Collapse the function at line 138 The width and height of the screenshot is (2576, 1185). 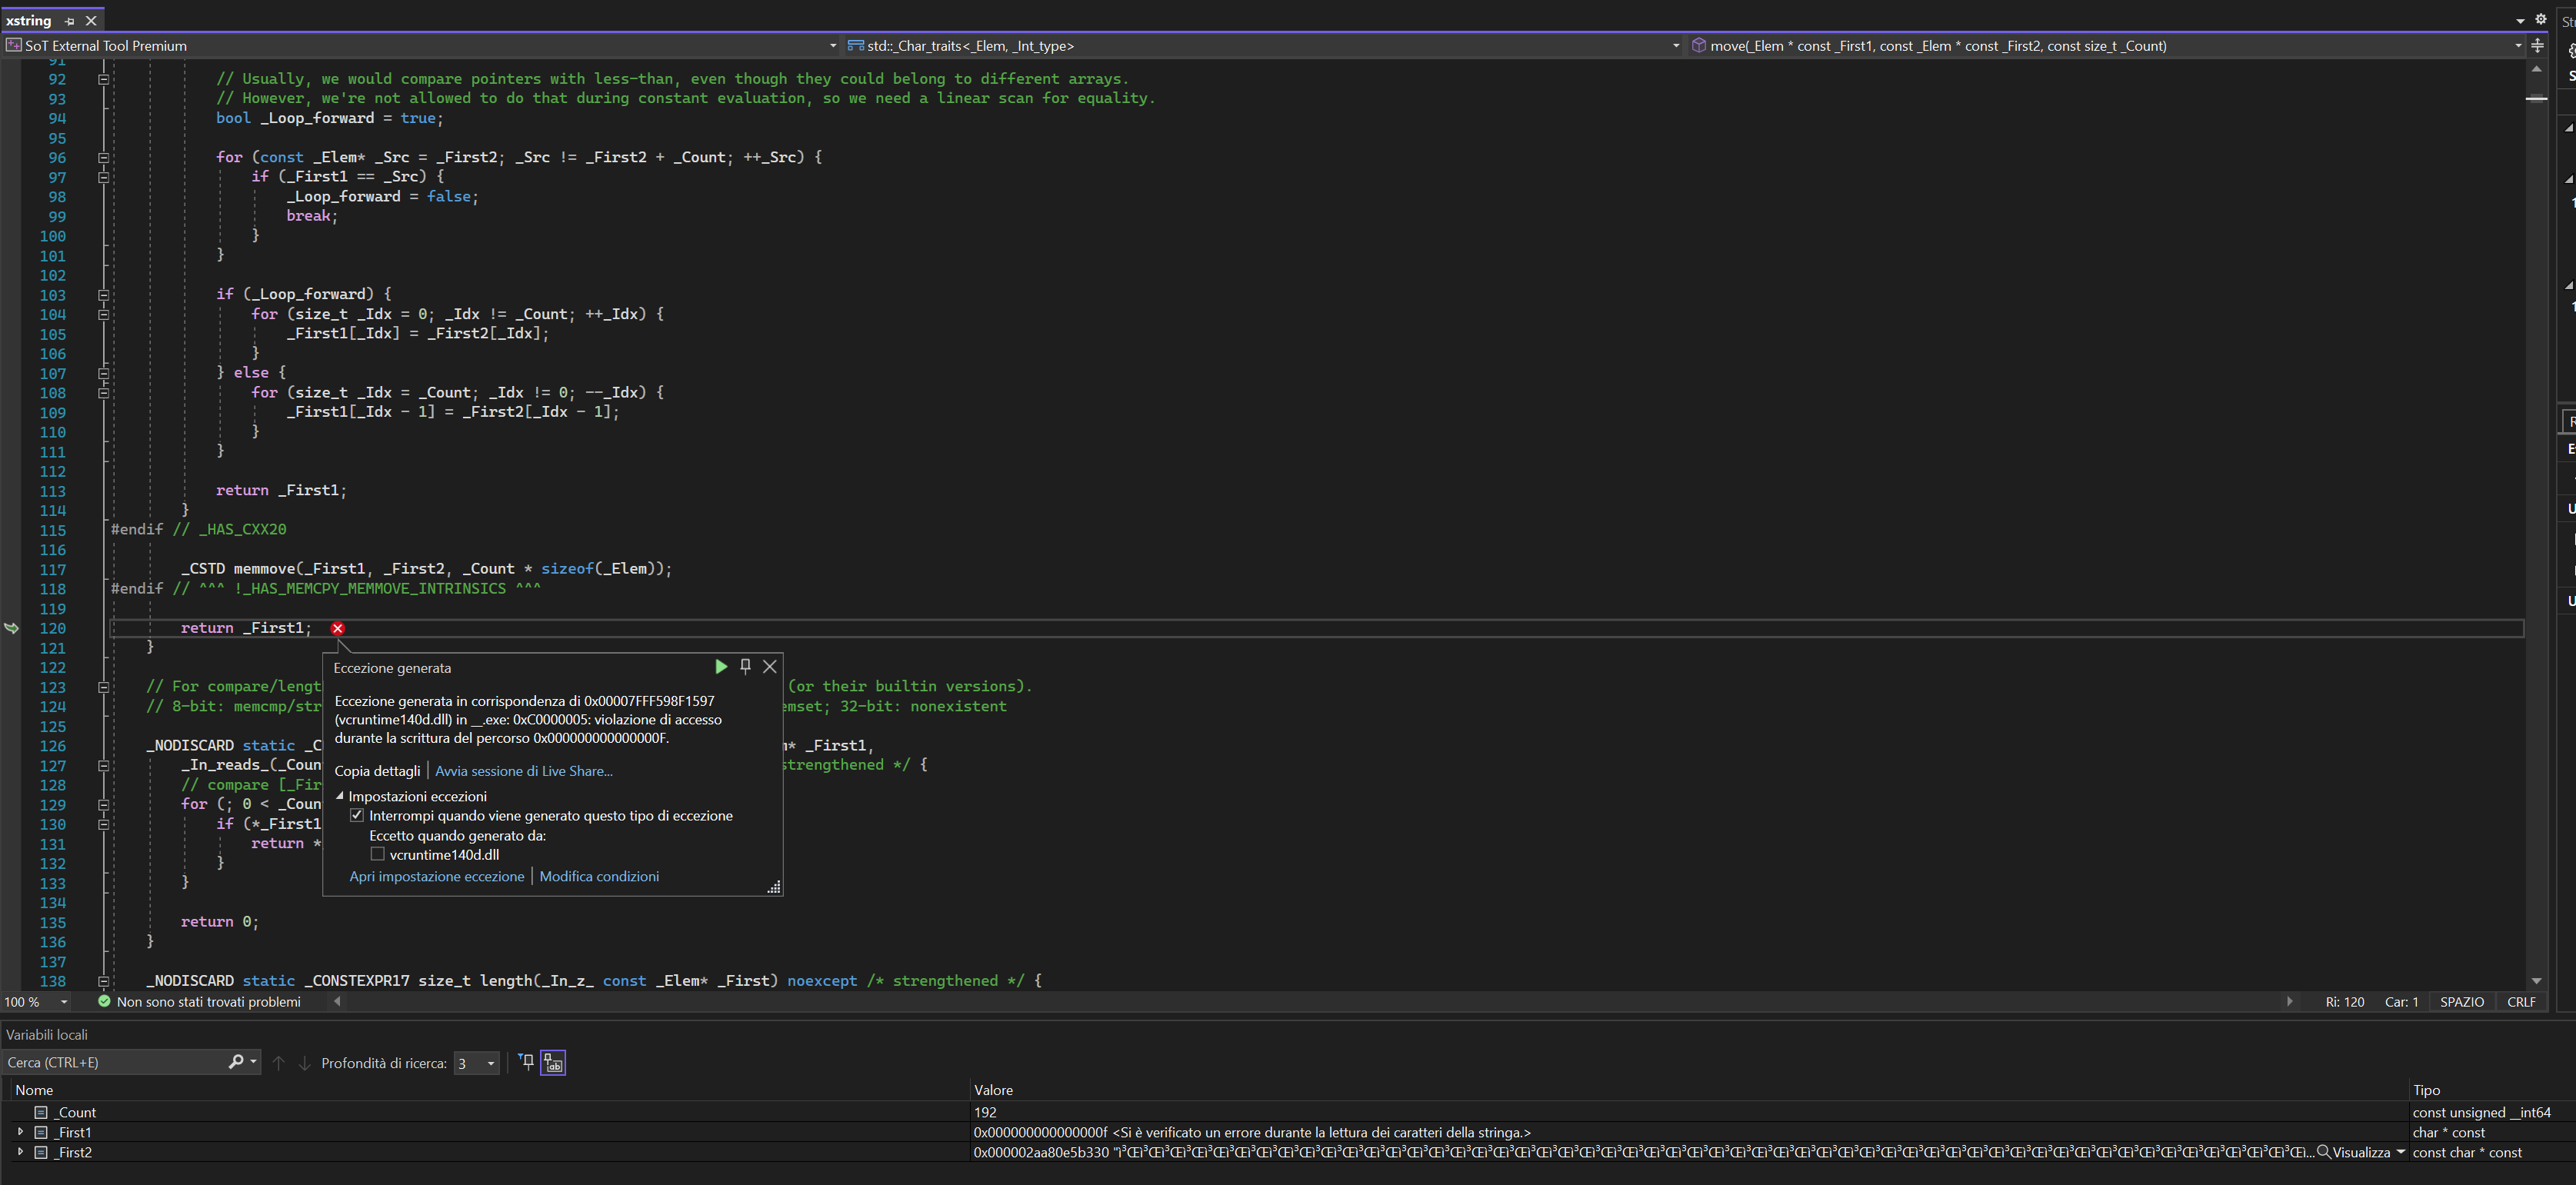click(x=103, y=981)
